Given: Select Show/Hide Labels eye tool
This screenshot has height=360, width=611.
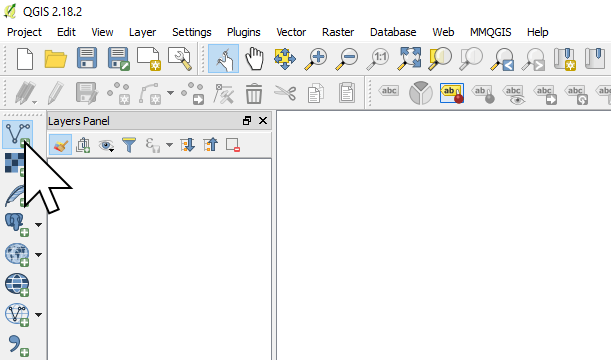Looking at the screenshot, I should (x=514, y=94).
